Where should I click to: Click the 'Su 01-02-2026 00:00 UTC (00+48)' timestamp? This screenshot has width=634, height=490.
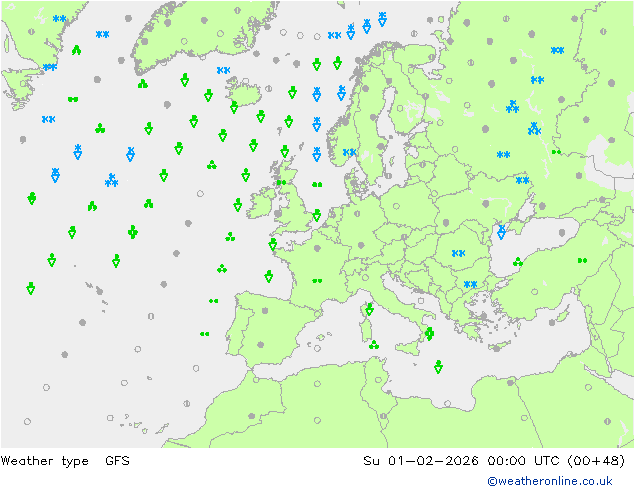coord(494,461)
